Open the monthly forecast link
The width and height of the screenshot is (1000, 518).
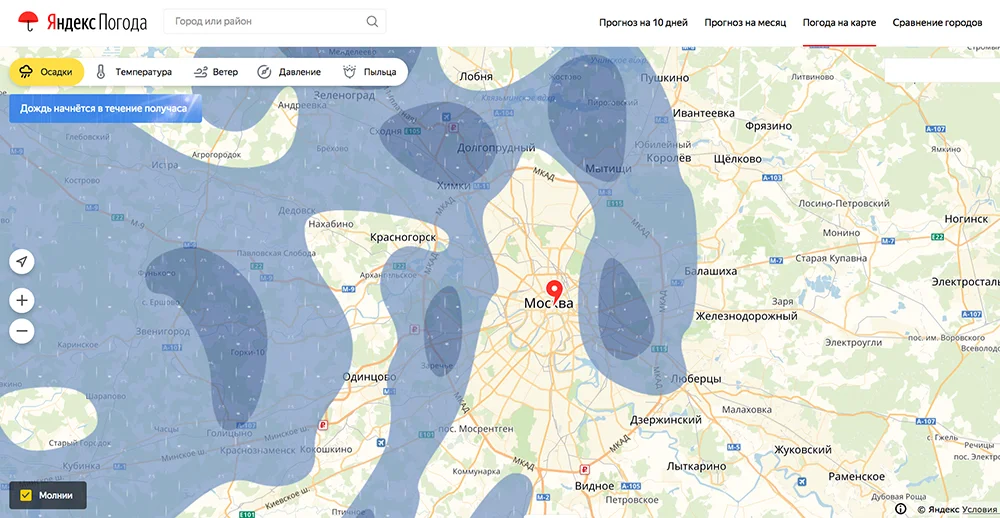(745, 22)
